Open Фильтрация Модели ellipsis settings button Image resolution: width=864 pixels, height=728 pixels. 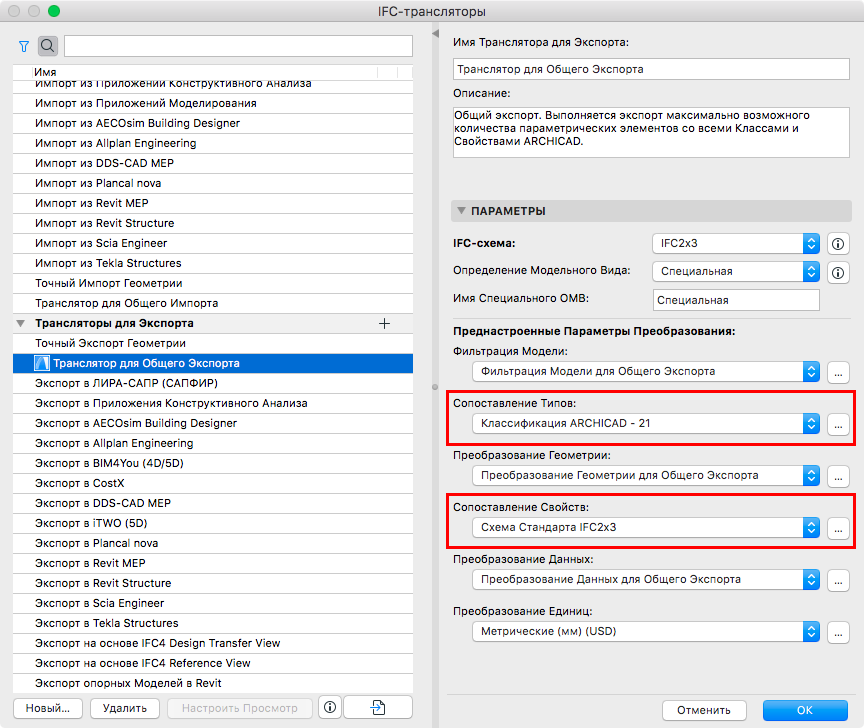click(838, 373)
